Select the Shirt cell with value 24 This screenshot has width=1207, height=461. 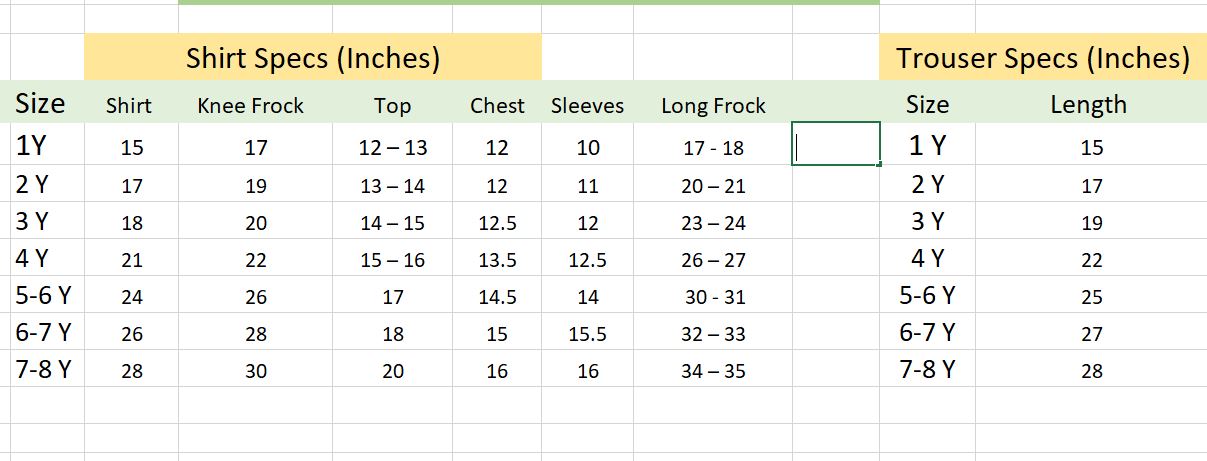[x=132, y=297]
